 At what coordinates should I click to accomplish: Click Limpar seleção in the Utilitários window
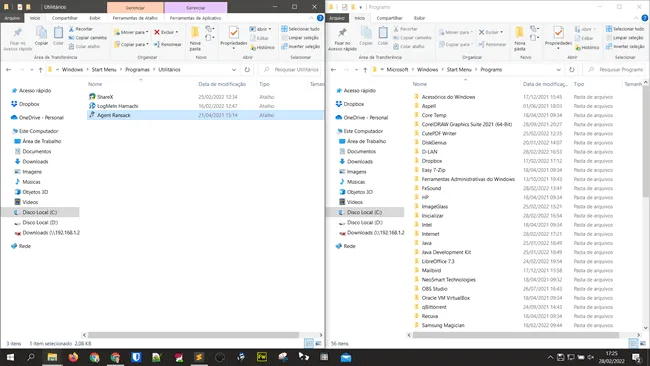[300, 38]
